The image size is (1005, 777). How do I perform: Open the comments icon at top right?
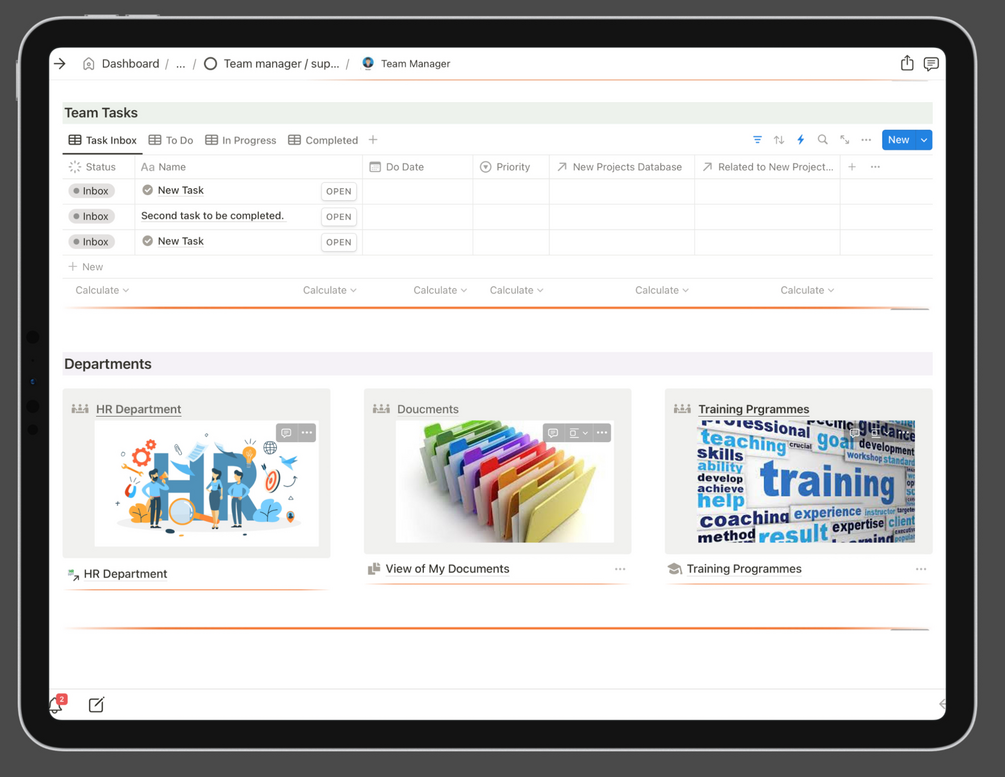click(x=931, y=63)
